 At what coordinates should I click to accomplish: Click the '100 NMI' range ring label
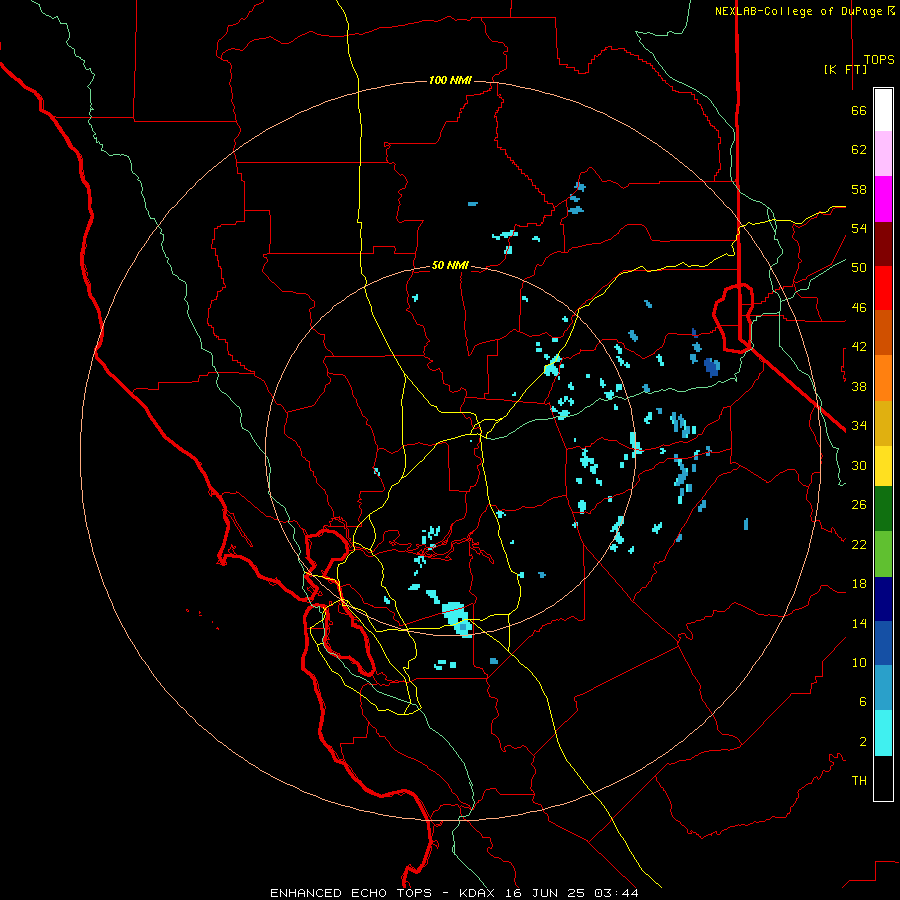pyautogui.click(x=450, y=80)
